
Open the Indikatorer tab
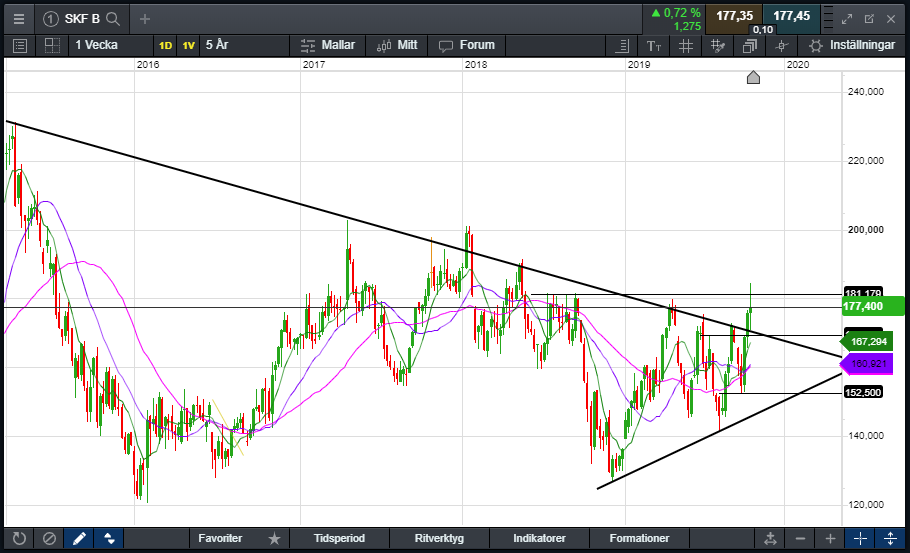coord(539,538)
